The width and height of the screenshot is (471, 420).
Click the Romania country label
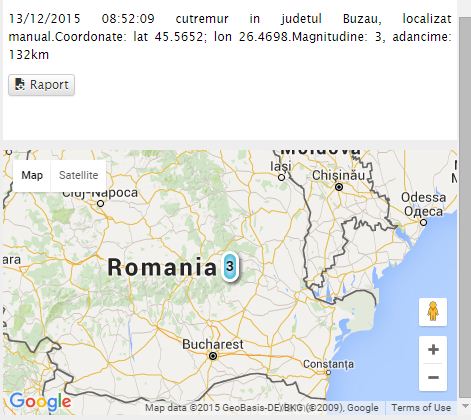click(x=162, y=267)
